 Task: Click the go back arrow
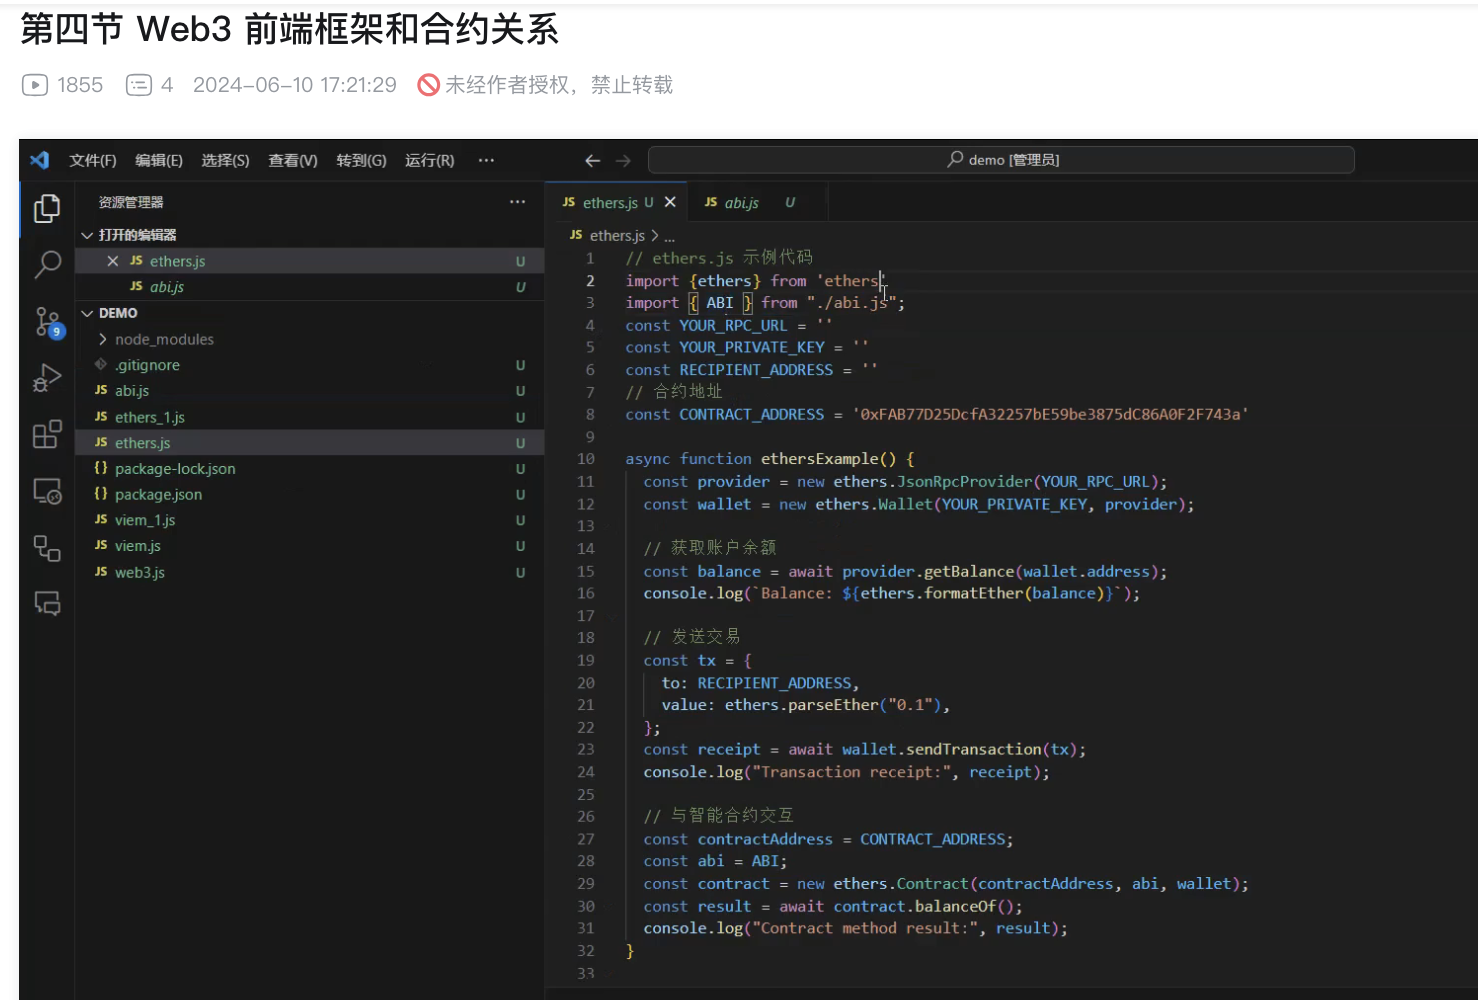(x=592, y=160)
